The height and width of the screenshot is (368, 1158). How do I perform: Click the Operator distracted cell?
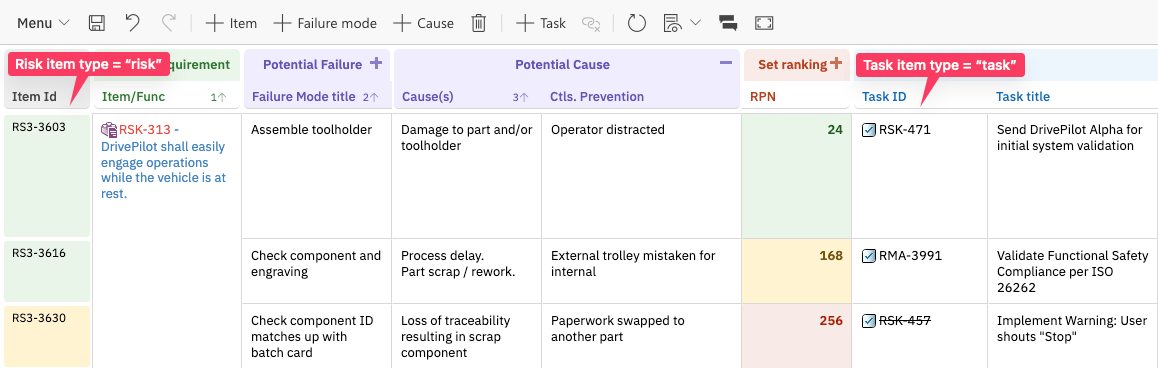(641, 176)
